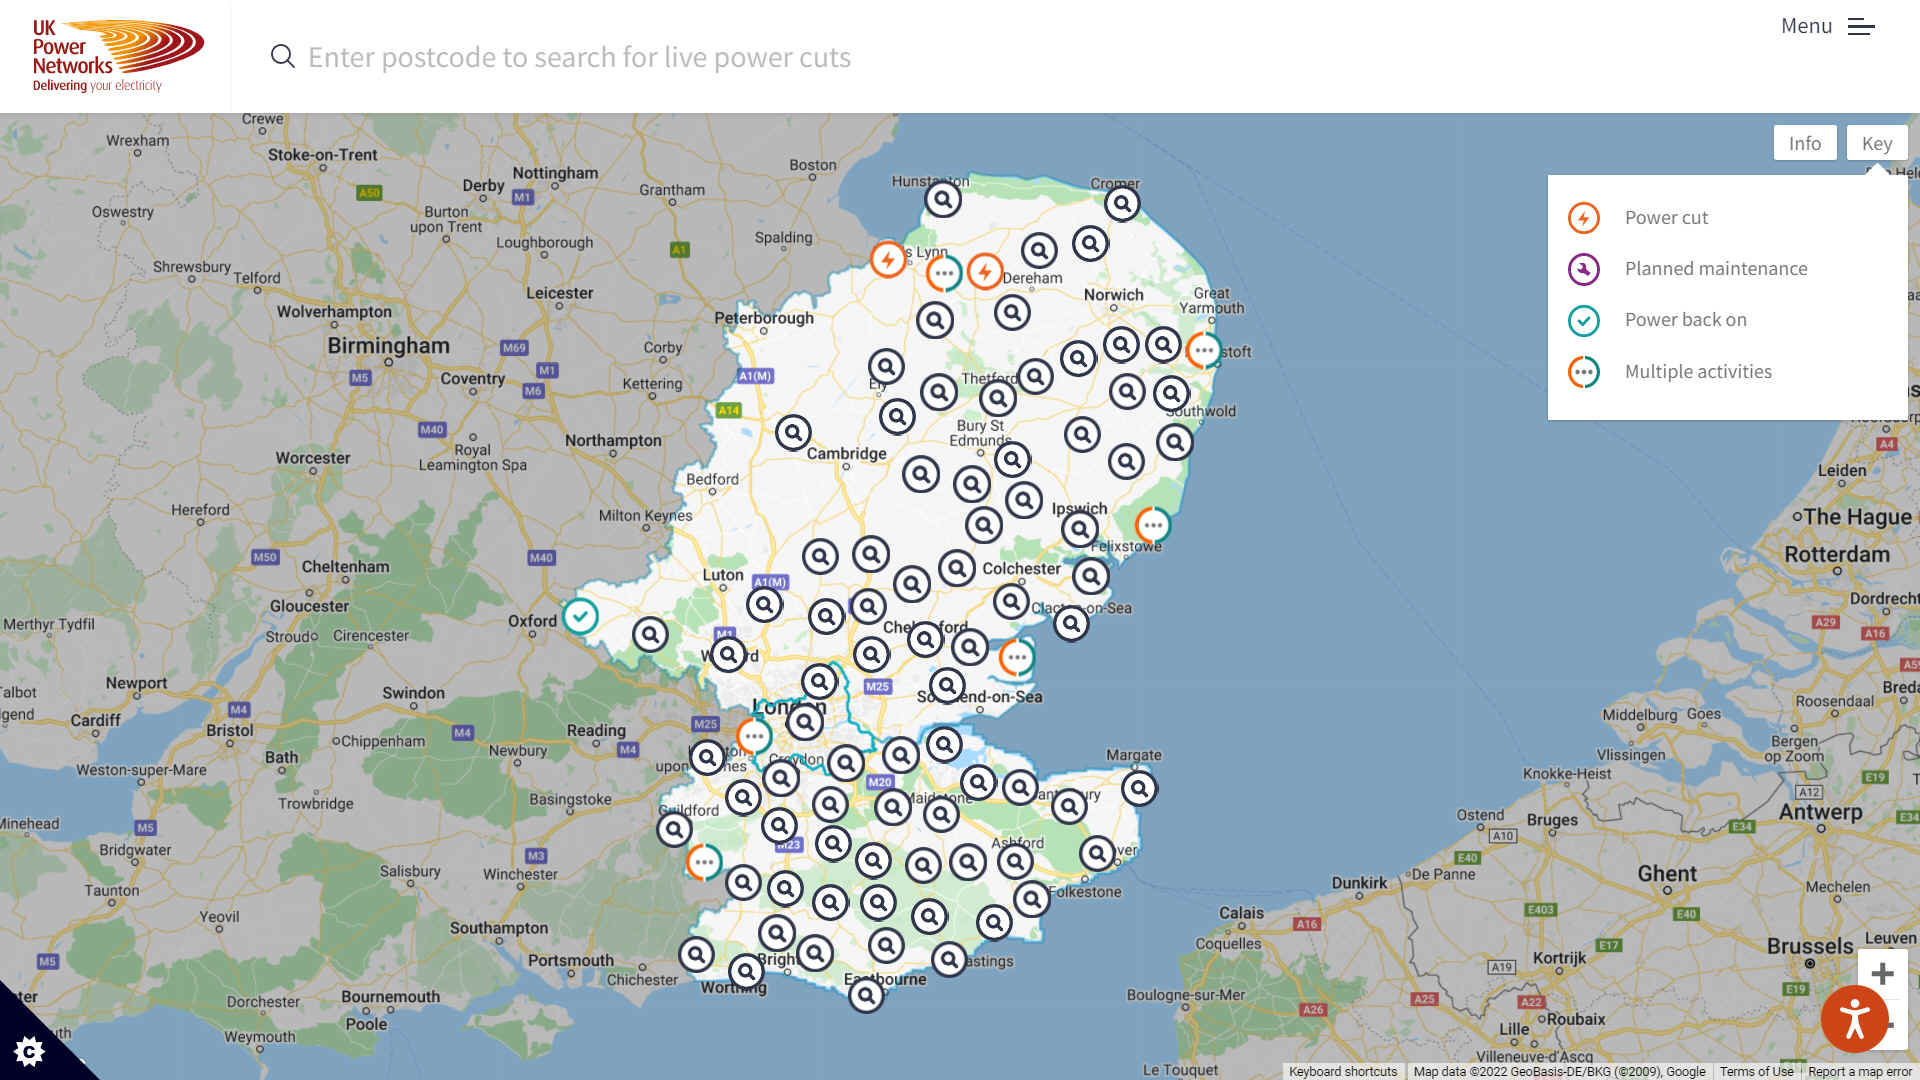This screenshot has height=1080, width=1920.
Task: Click Report a map error link
Action: tap(1860, 1071)
